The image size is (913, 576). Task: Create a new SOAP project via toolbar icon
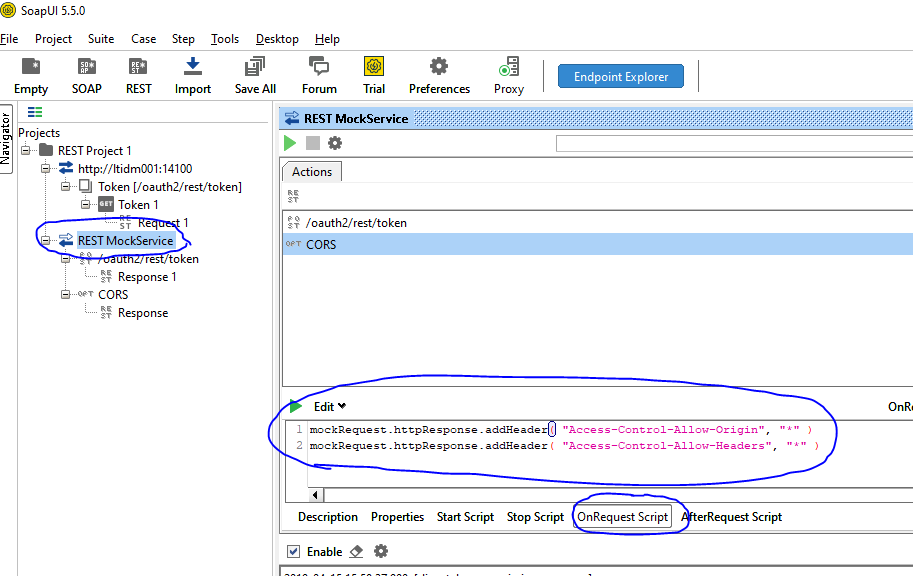click(86, 74)
